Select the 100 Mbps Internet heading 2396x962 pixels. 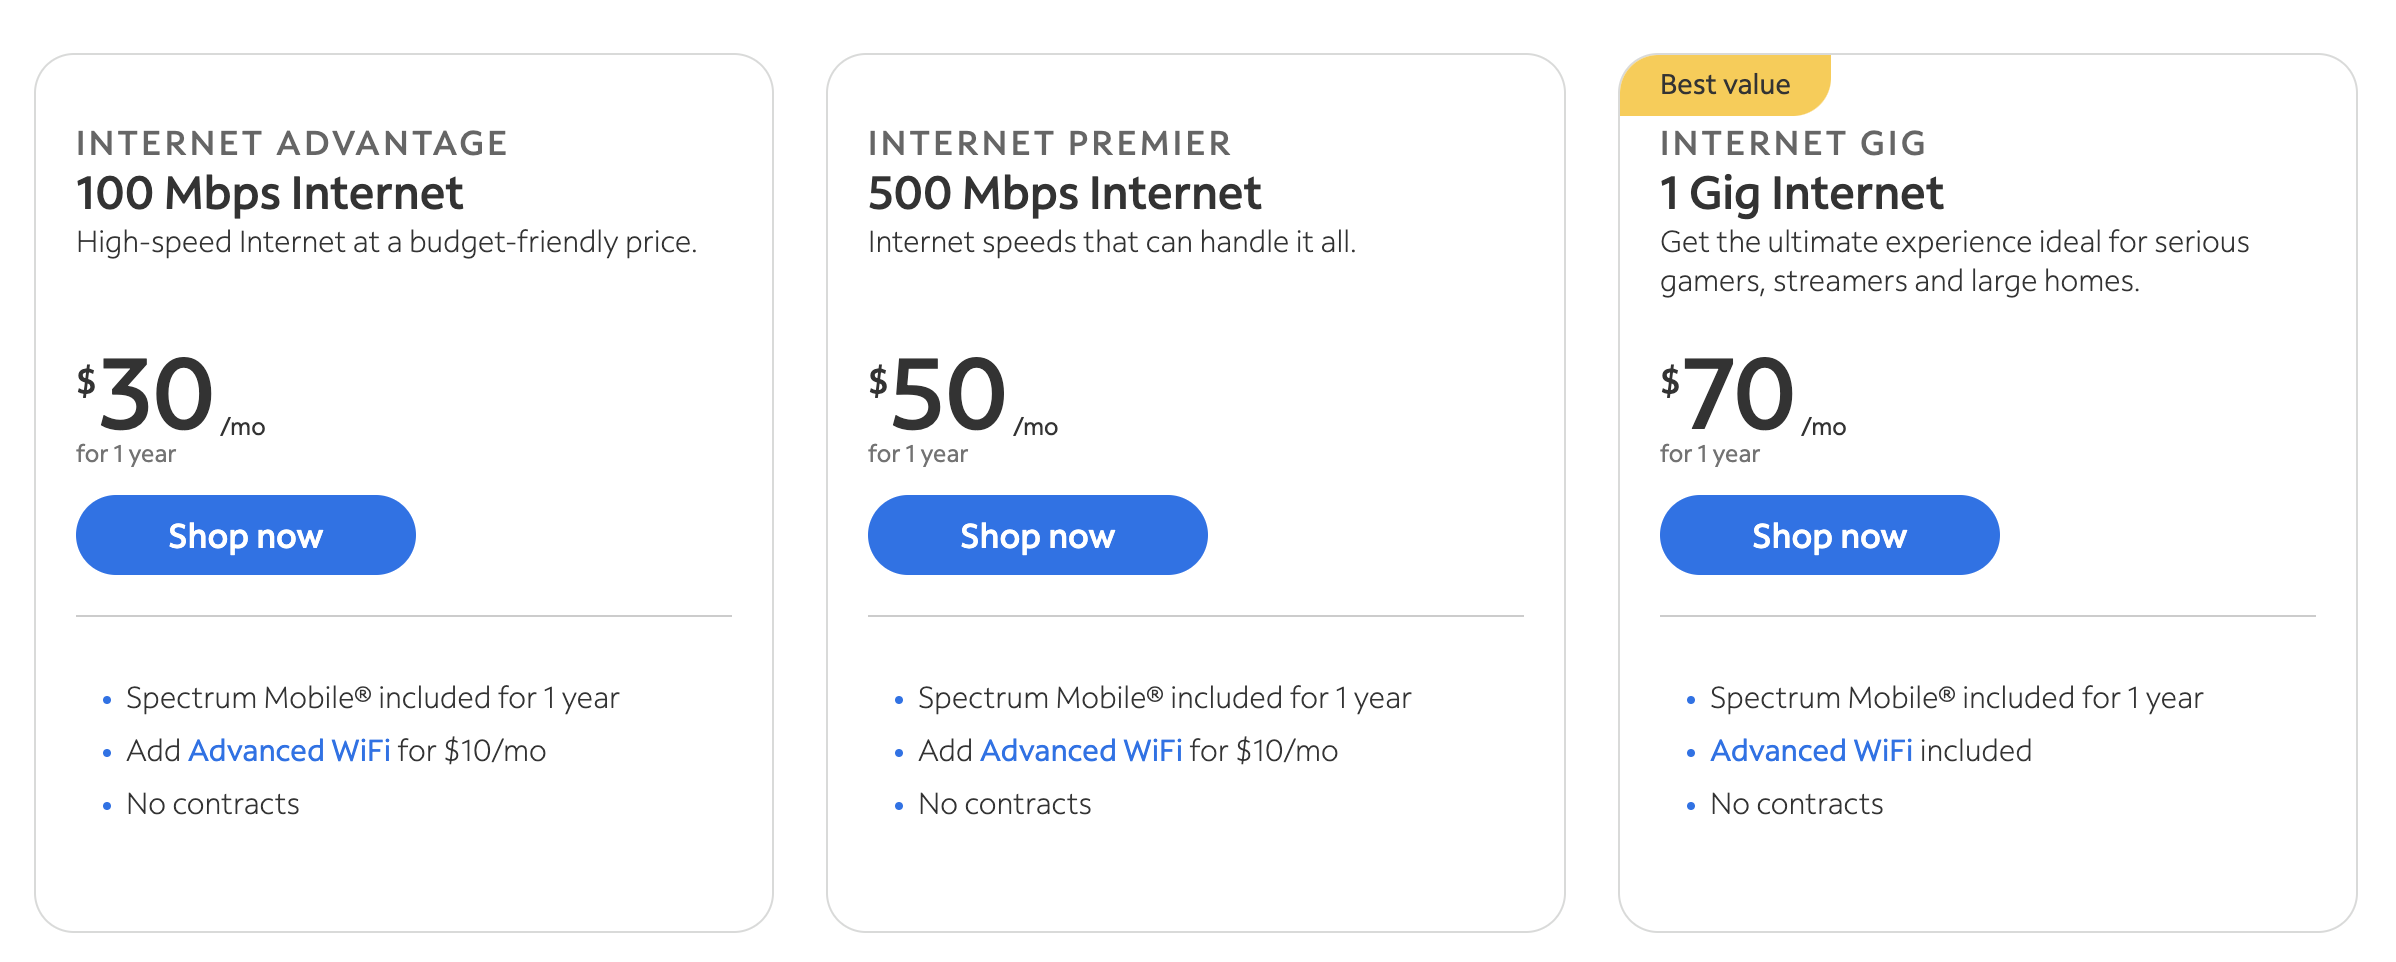[x=270, y=194]
